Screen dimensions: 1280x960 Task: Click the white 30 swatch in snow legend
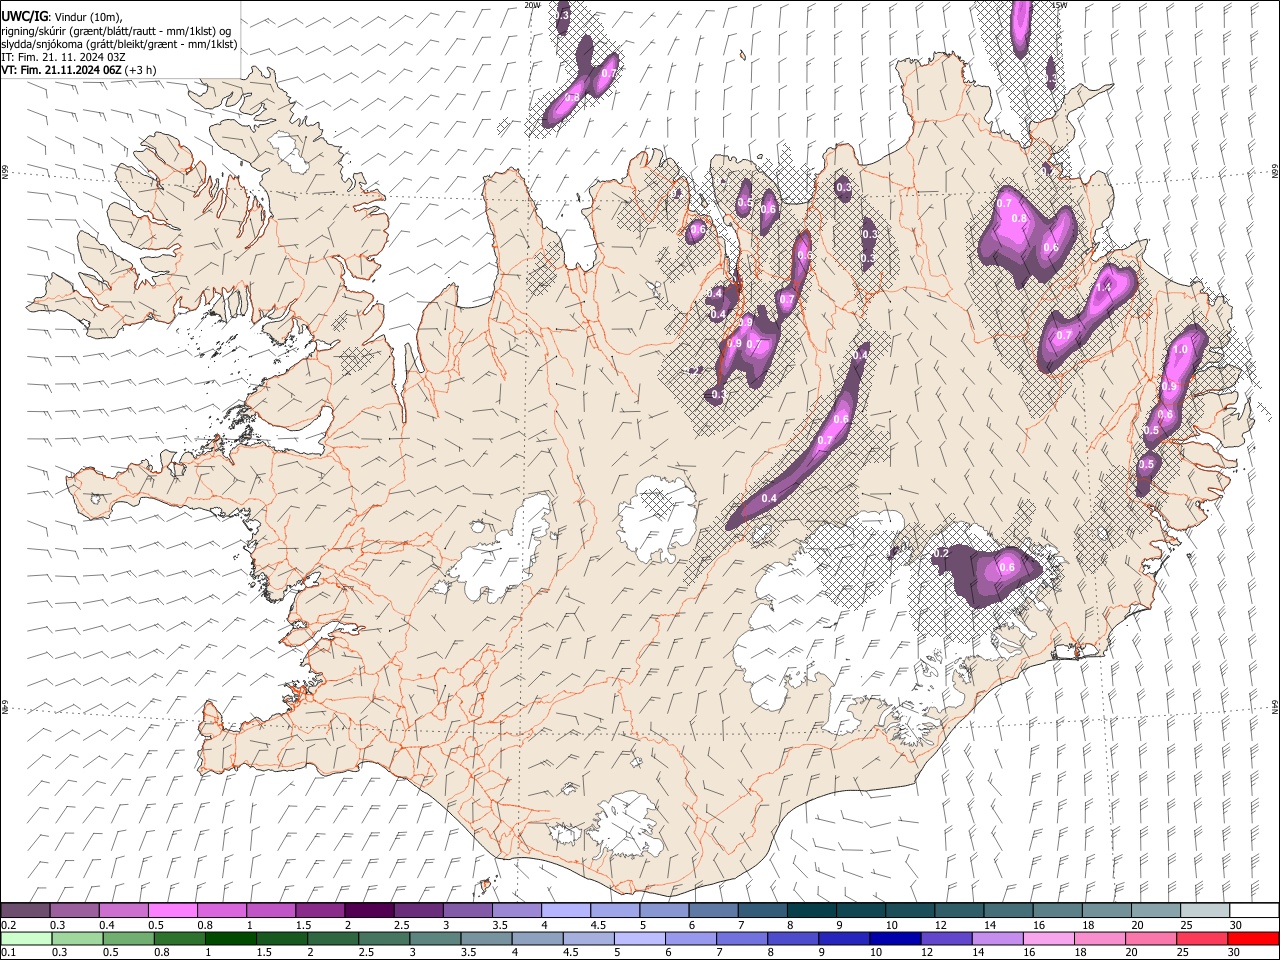1253,910
